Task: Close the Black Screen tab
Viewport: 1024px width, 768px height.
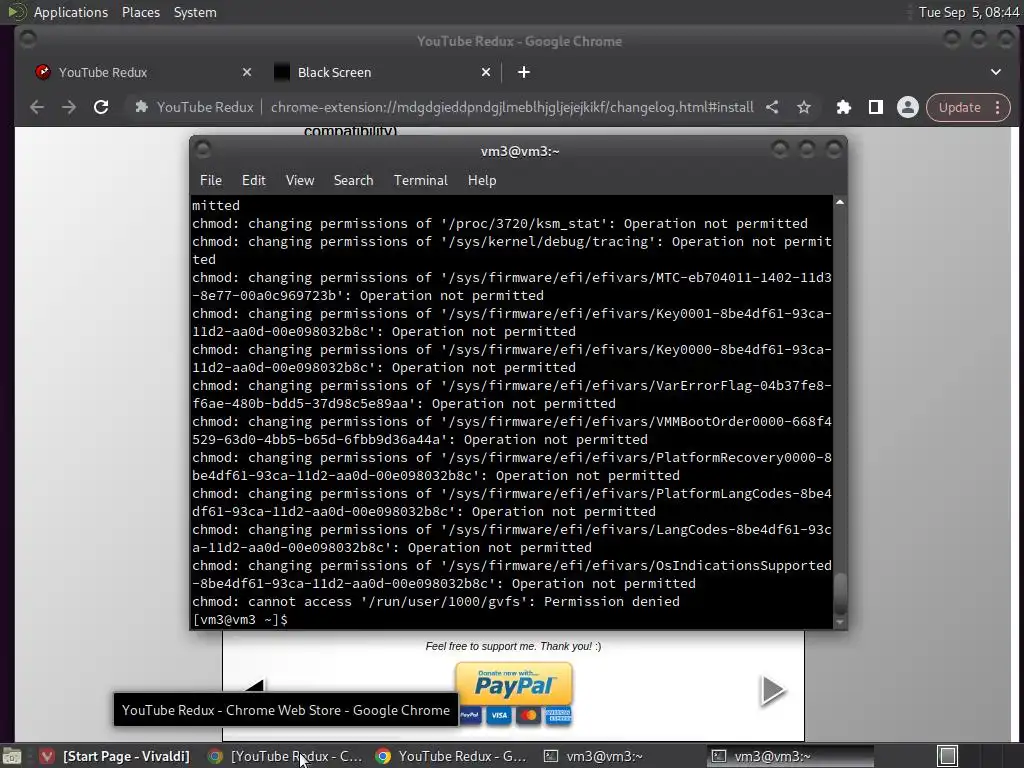Action: tap(486, 72)
